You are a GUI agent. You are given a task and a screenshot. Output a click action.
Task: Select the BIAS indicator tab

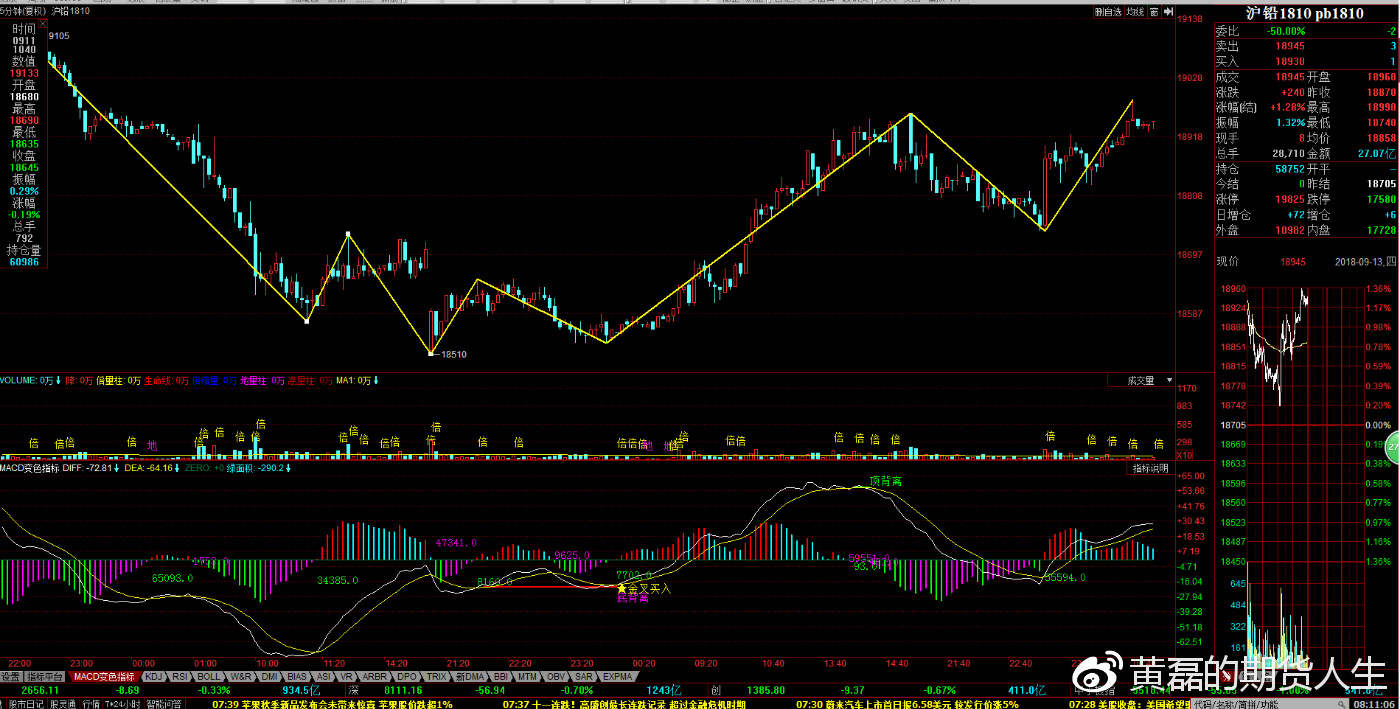pos(297,677)
